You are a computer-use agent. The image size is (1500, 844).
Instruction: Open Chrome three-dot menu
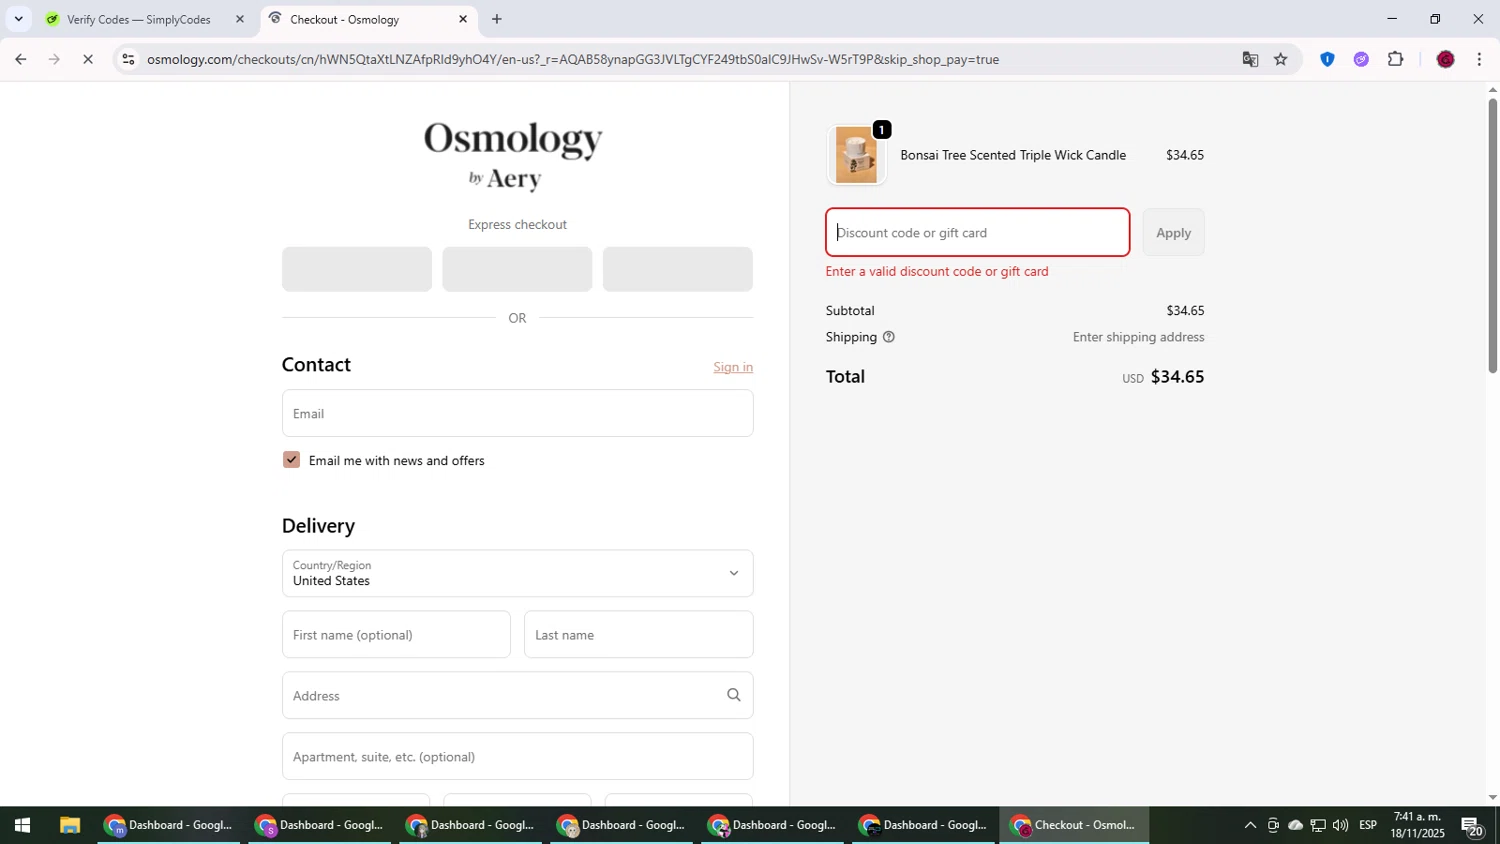click(x=1479, y=59)
